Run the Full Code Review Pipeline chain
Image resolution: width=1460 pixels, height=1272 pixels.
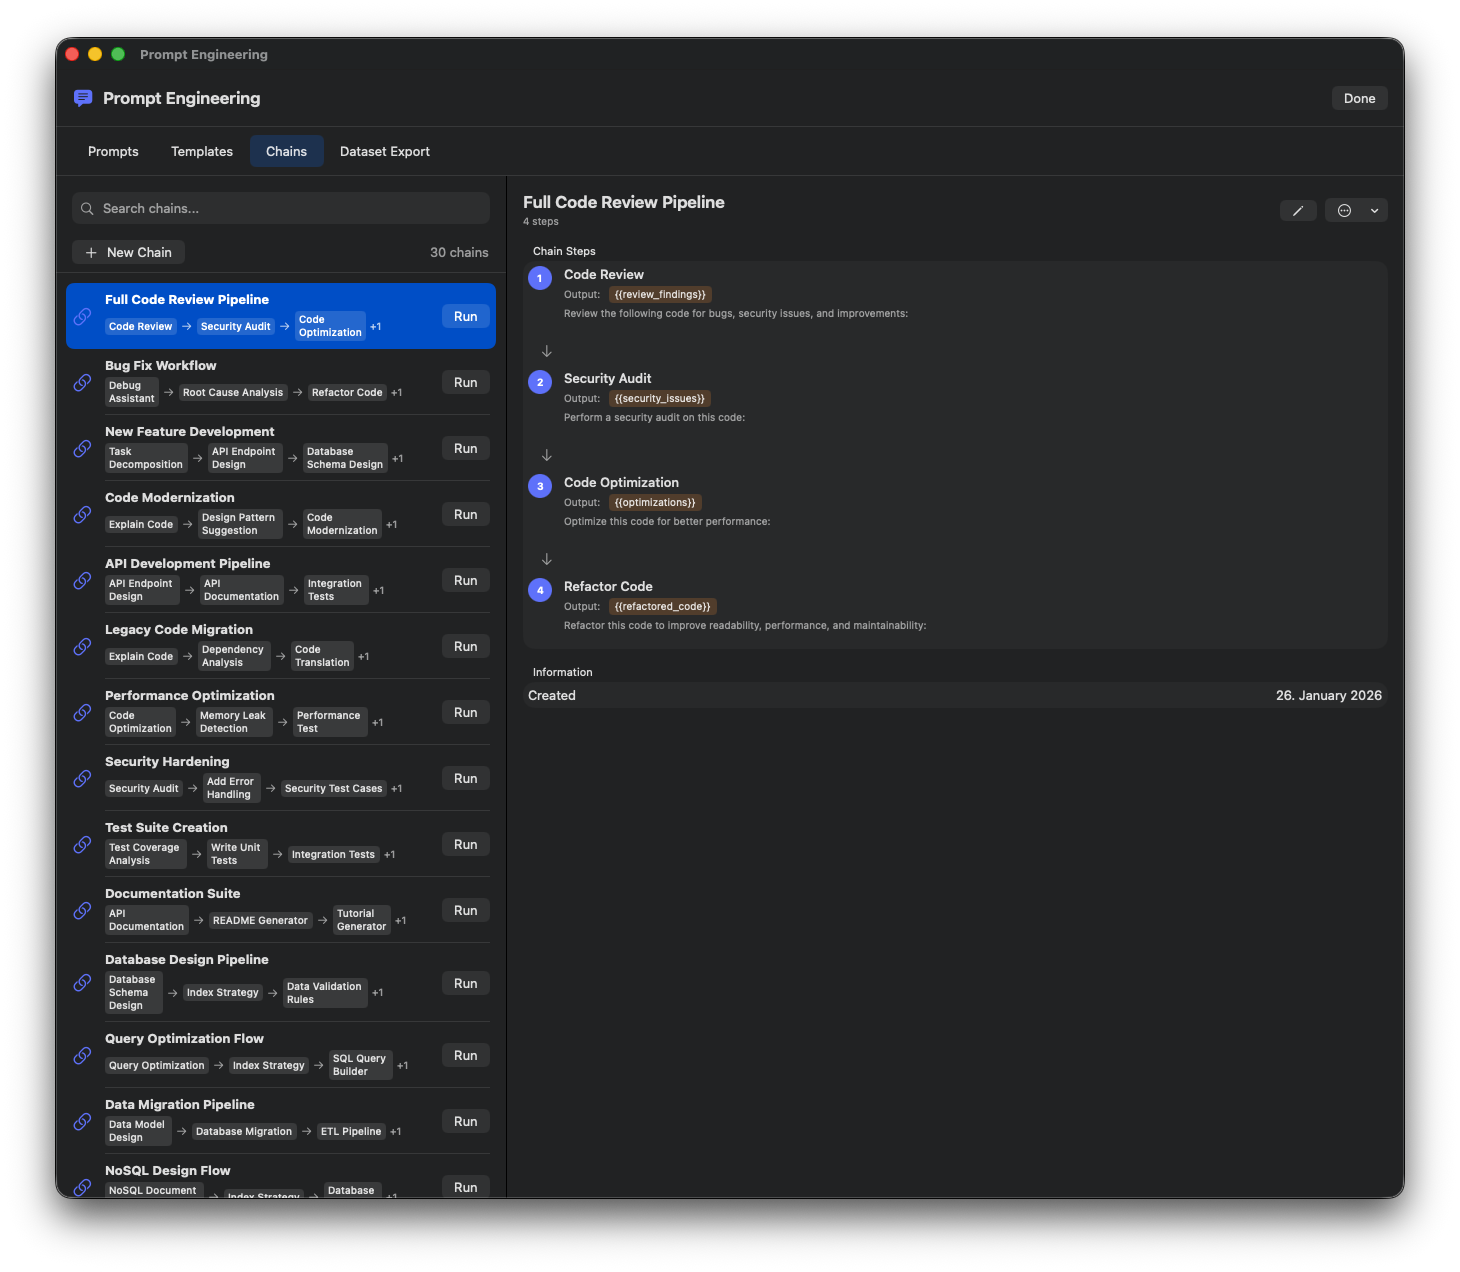[x=465, y=317]
